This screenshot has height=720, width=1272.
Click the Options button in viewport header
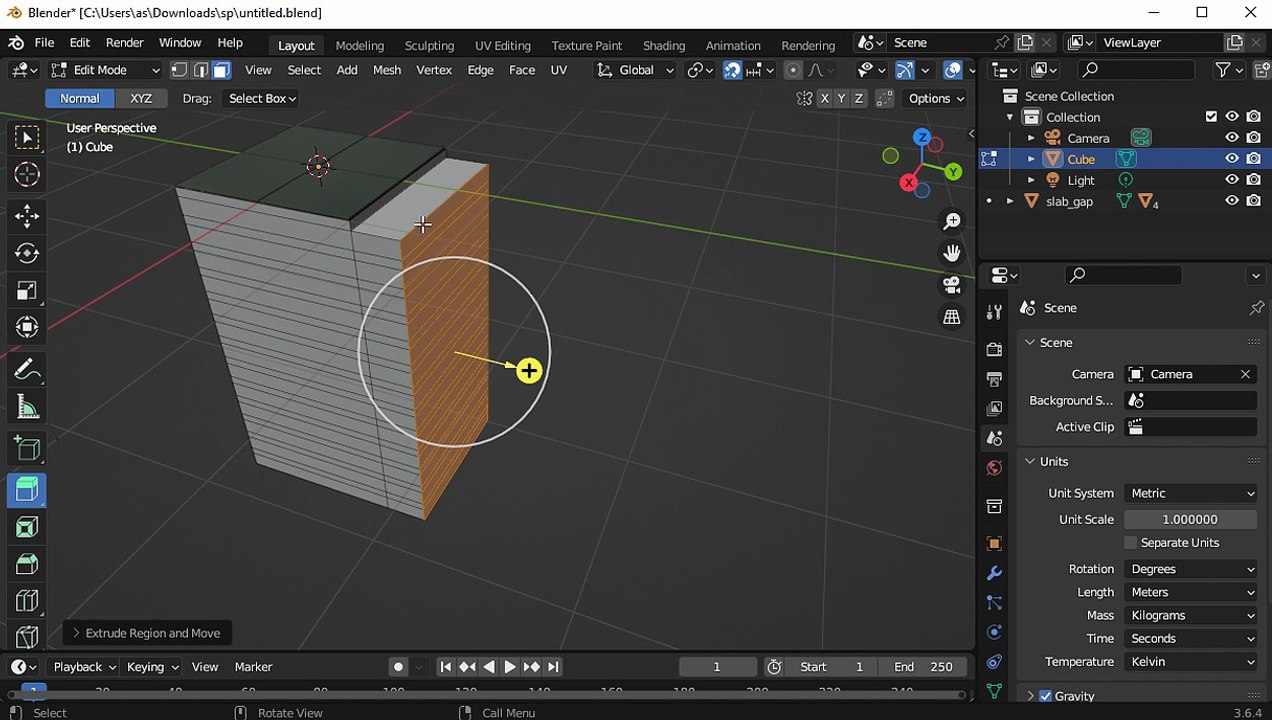coord(936,98)
